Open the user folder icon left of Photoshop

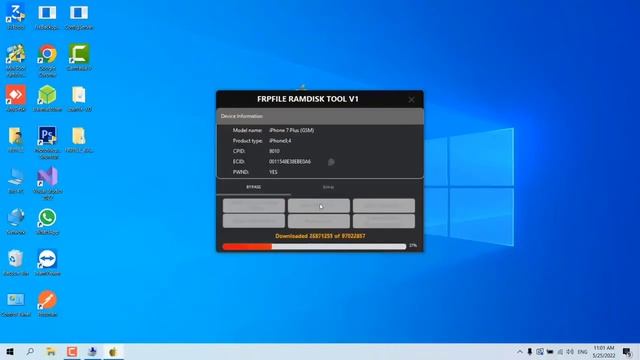[16, 140]
